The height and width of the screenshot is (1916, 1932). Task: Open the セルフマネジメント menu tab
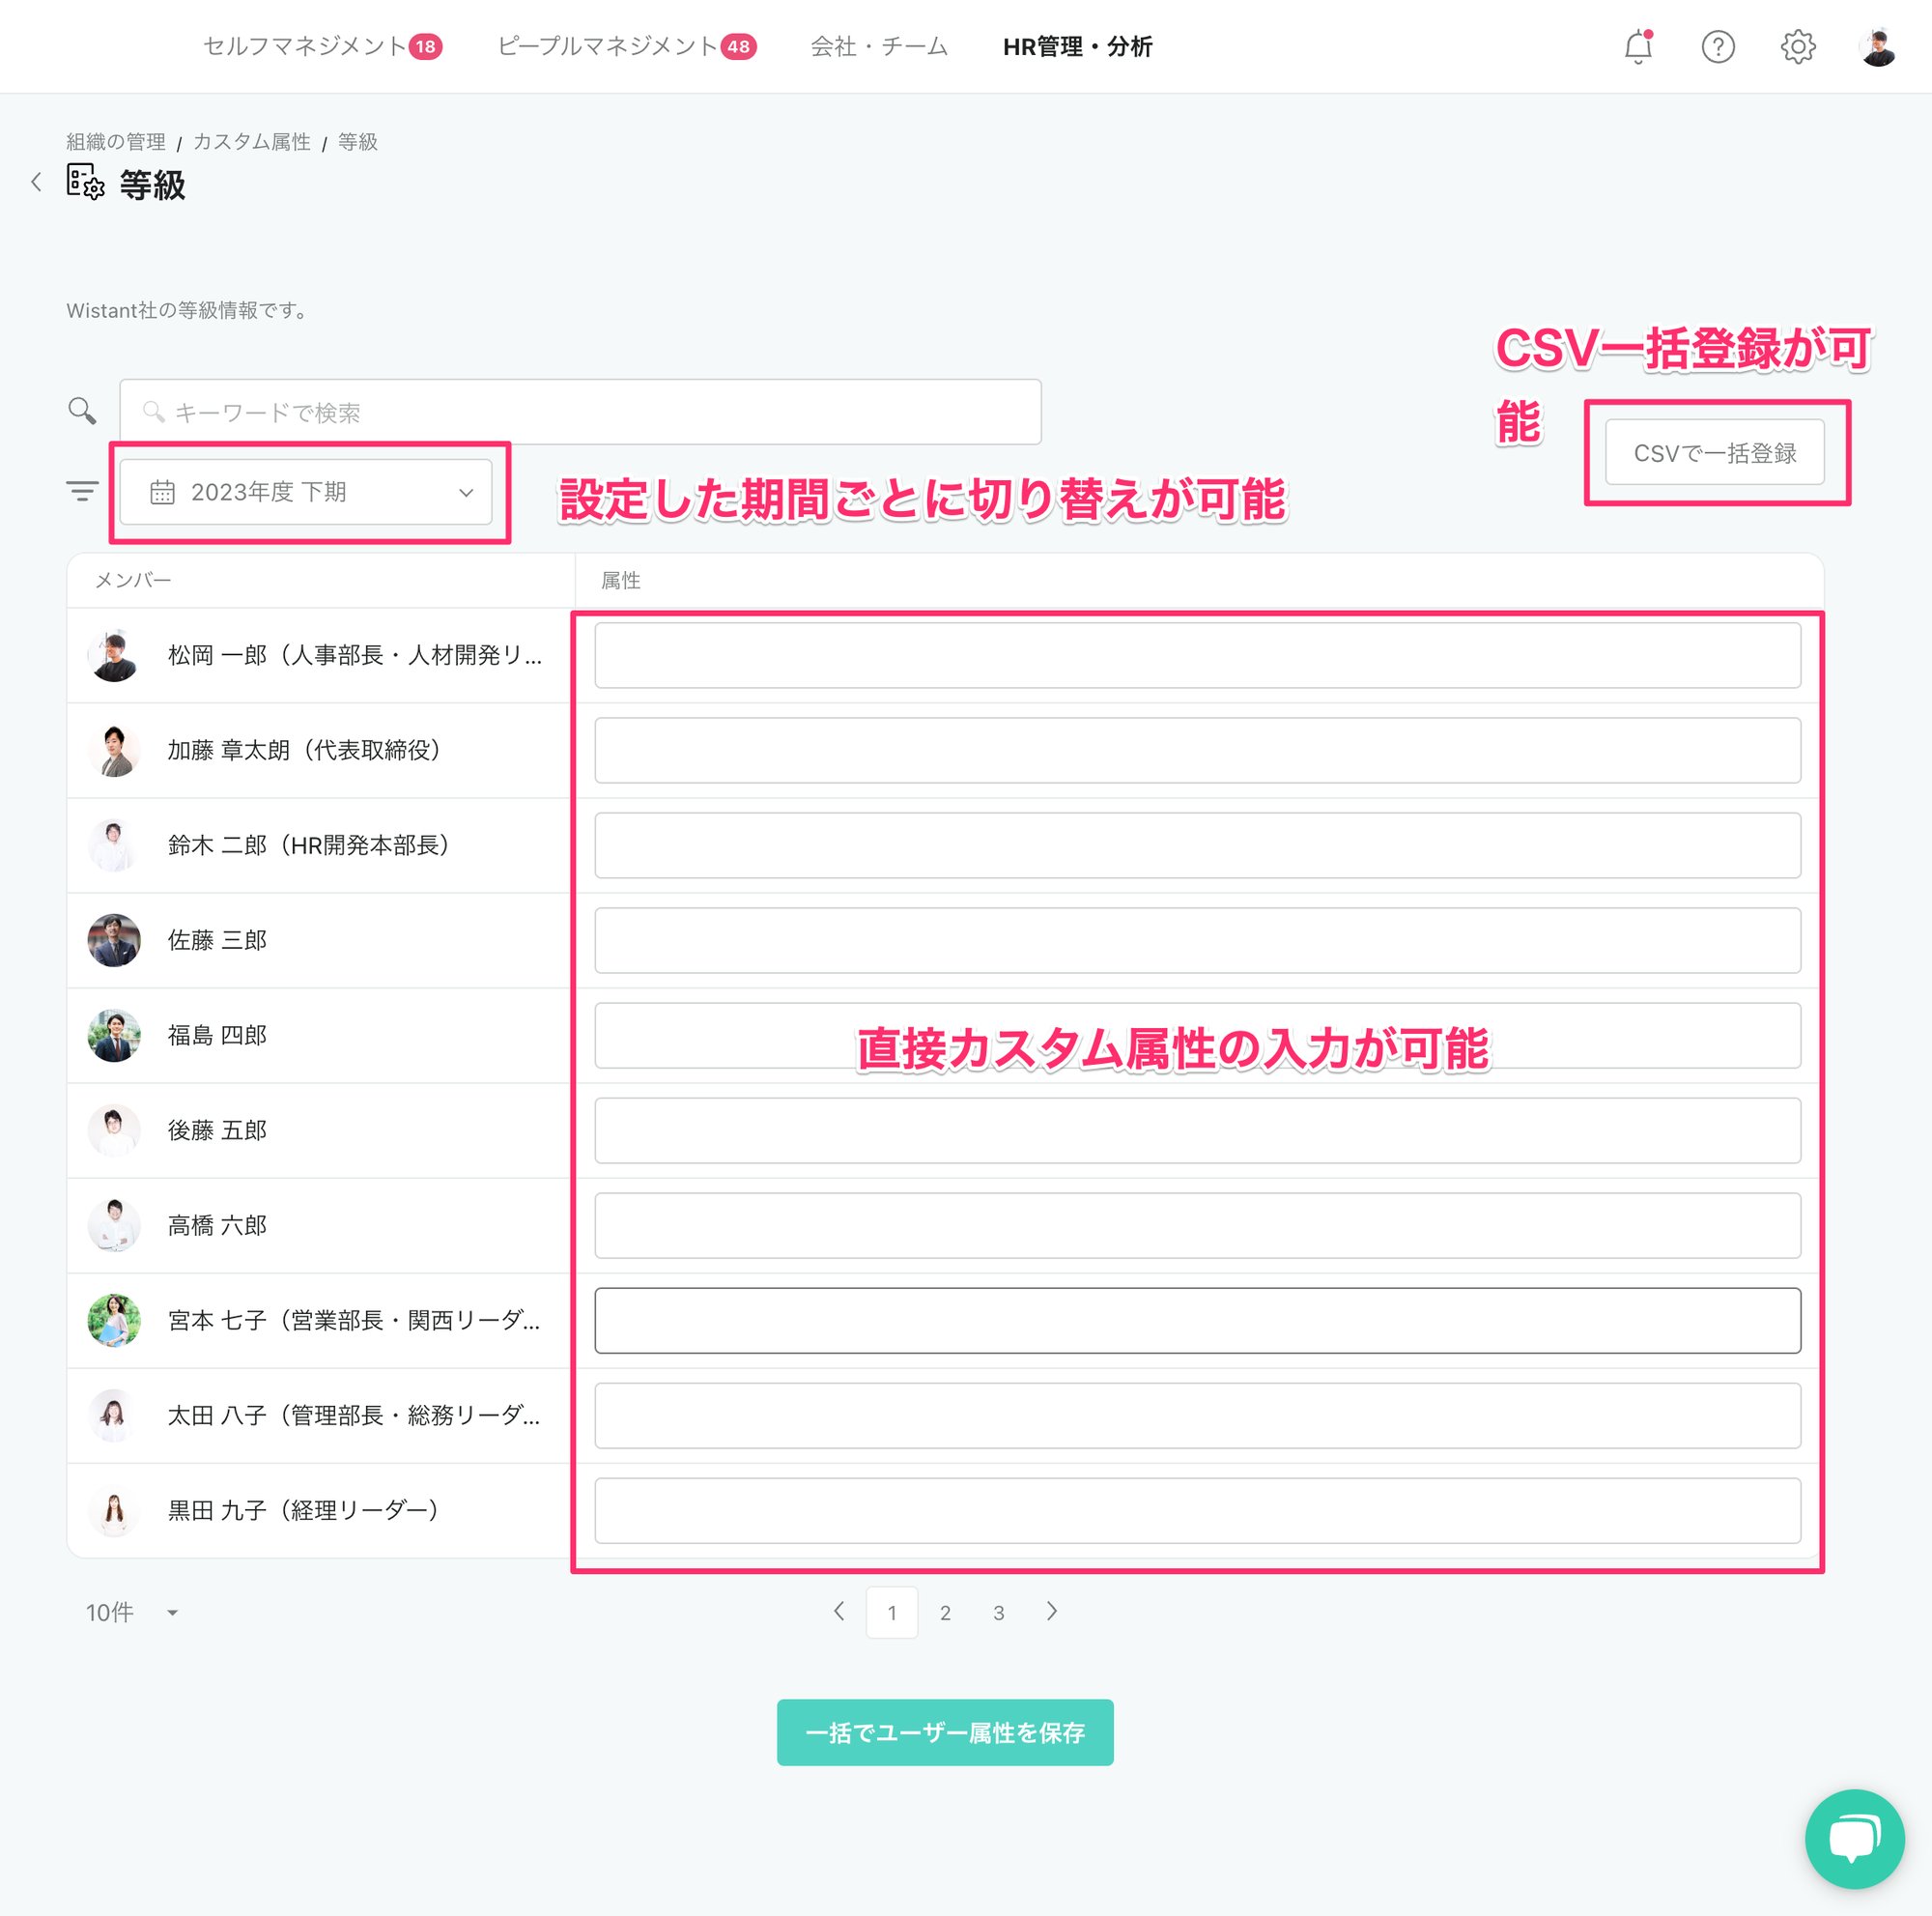[321, 47]
